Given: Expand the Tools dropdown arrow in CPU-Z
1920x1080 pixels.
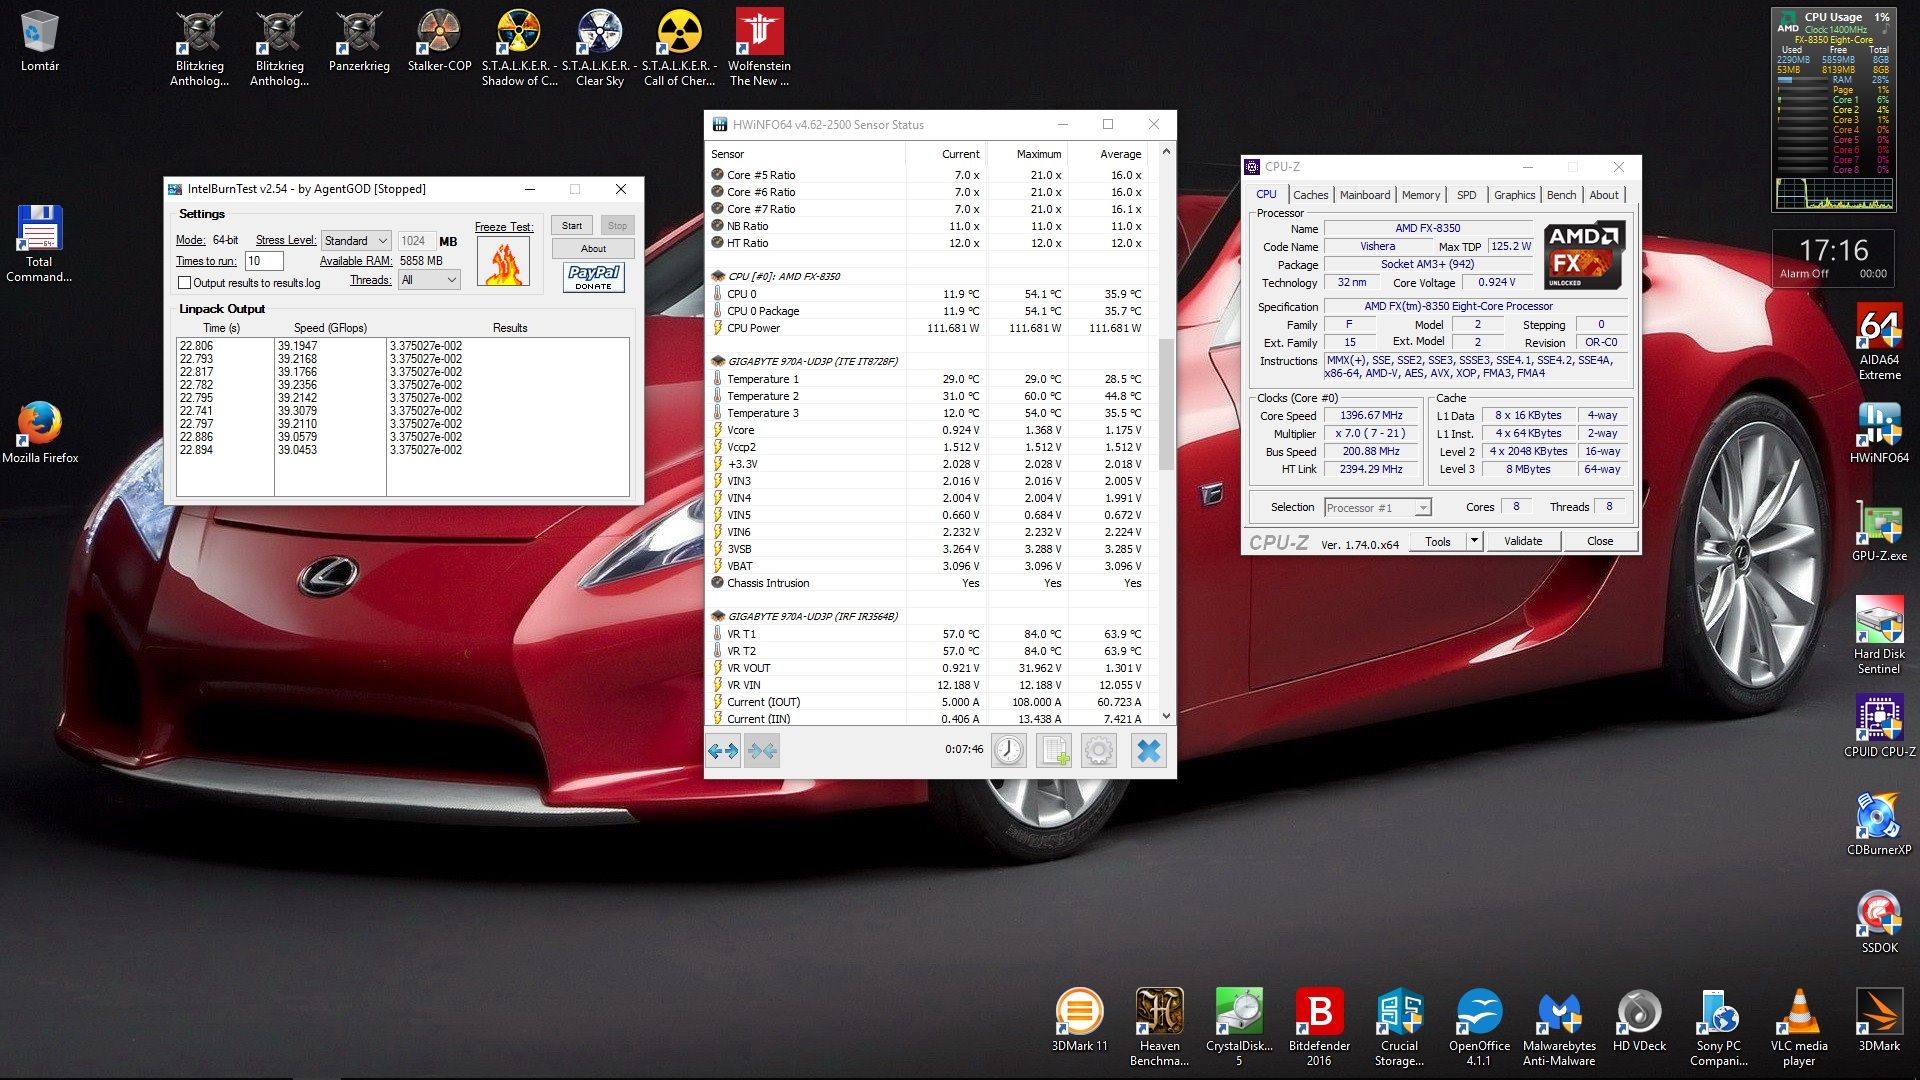Looking at the screenshot, I should (x=1473, y=541).
